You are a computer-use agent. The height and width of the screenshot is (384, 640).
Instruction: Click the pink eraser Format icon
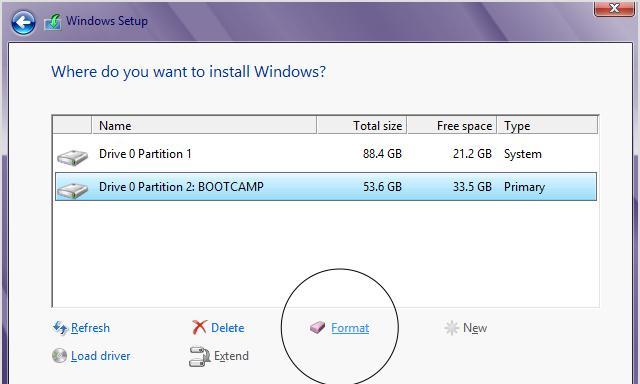tap(317, 327)
